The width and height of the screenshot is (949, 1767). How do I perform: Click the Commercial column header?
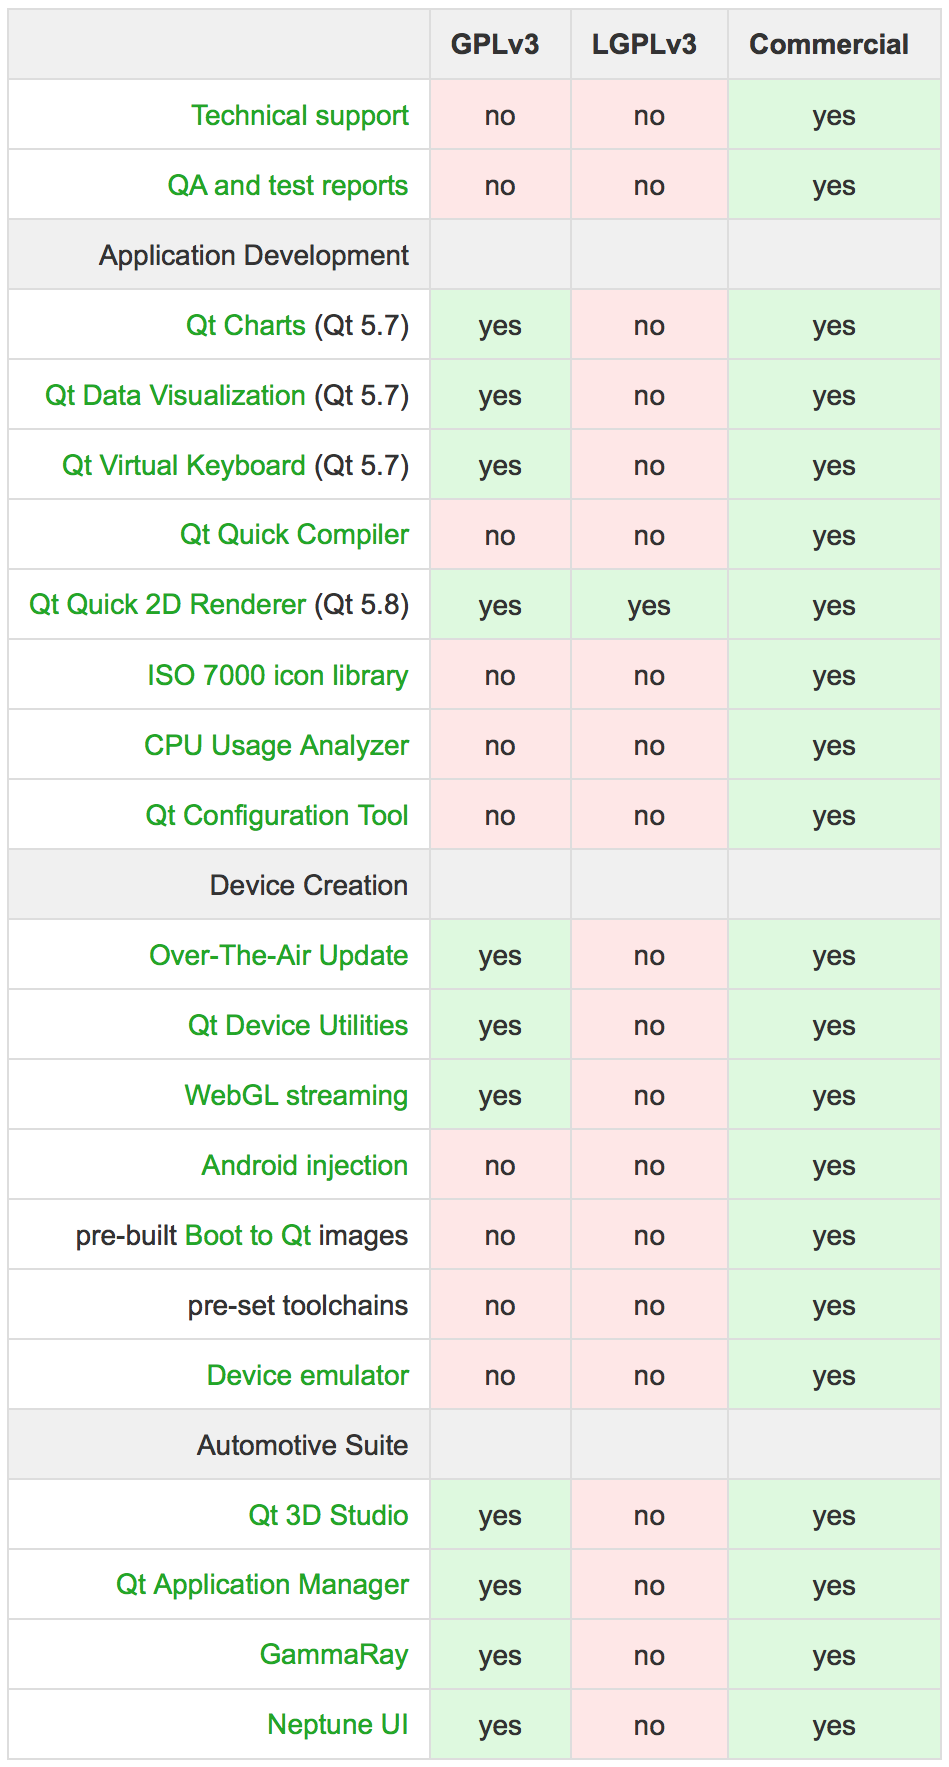click(829, 45)
